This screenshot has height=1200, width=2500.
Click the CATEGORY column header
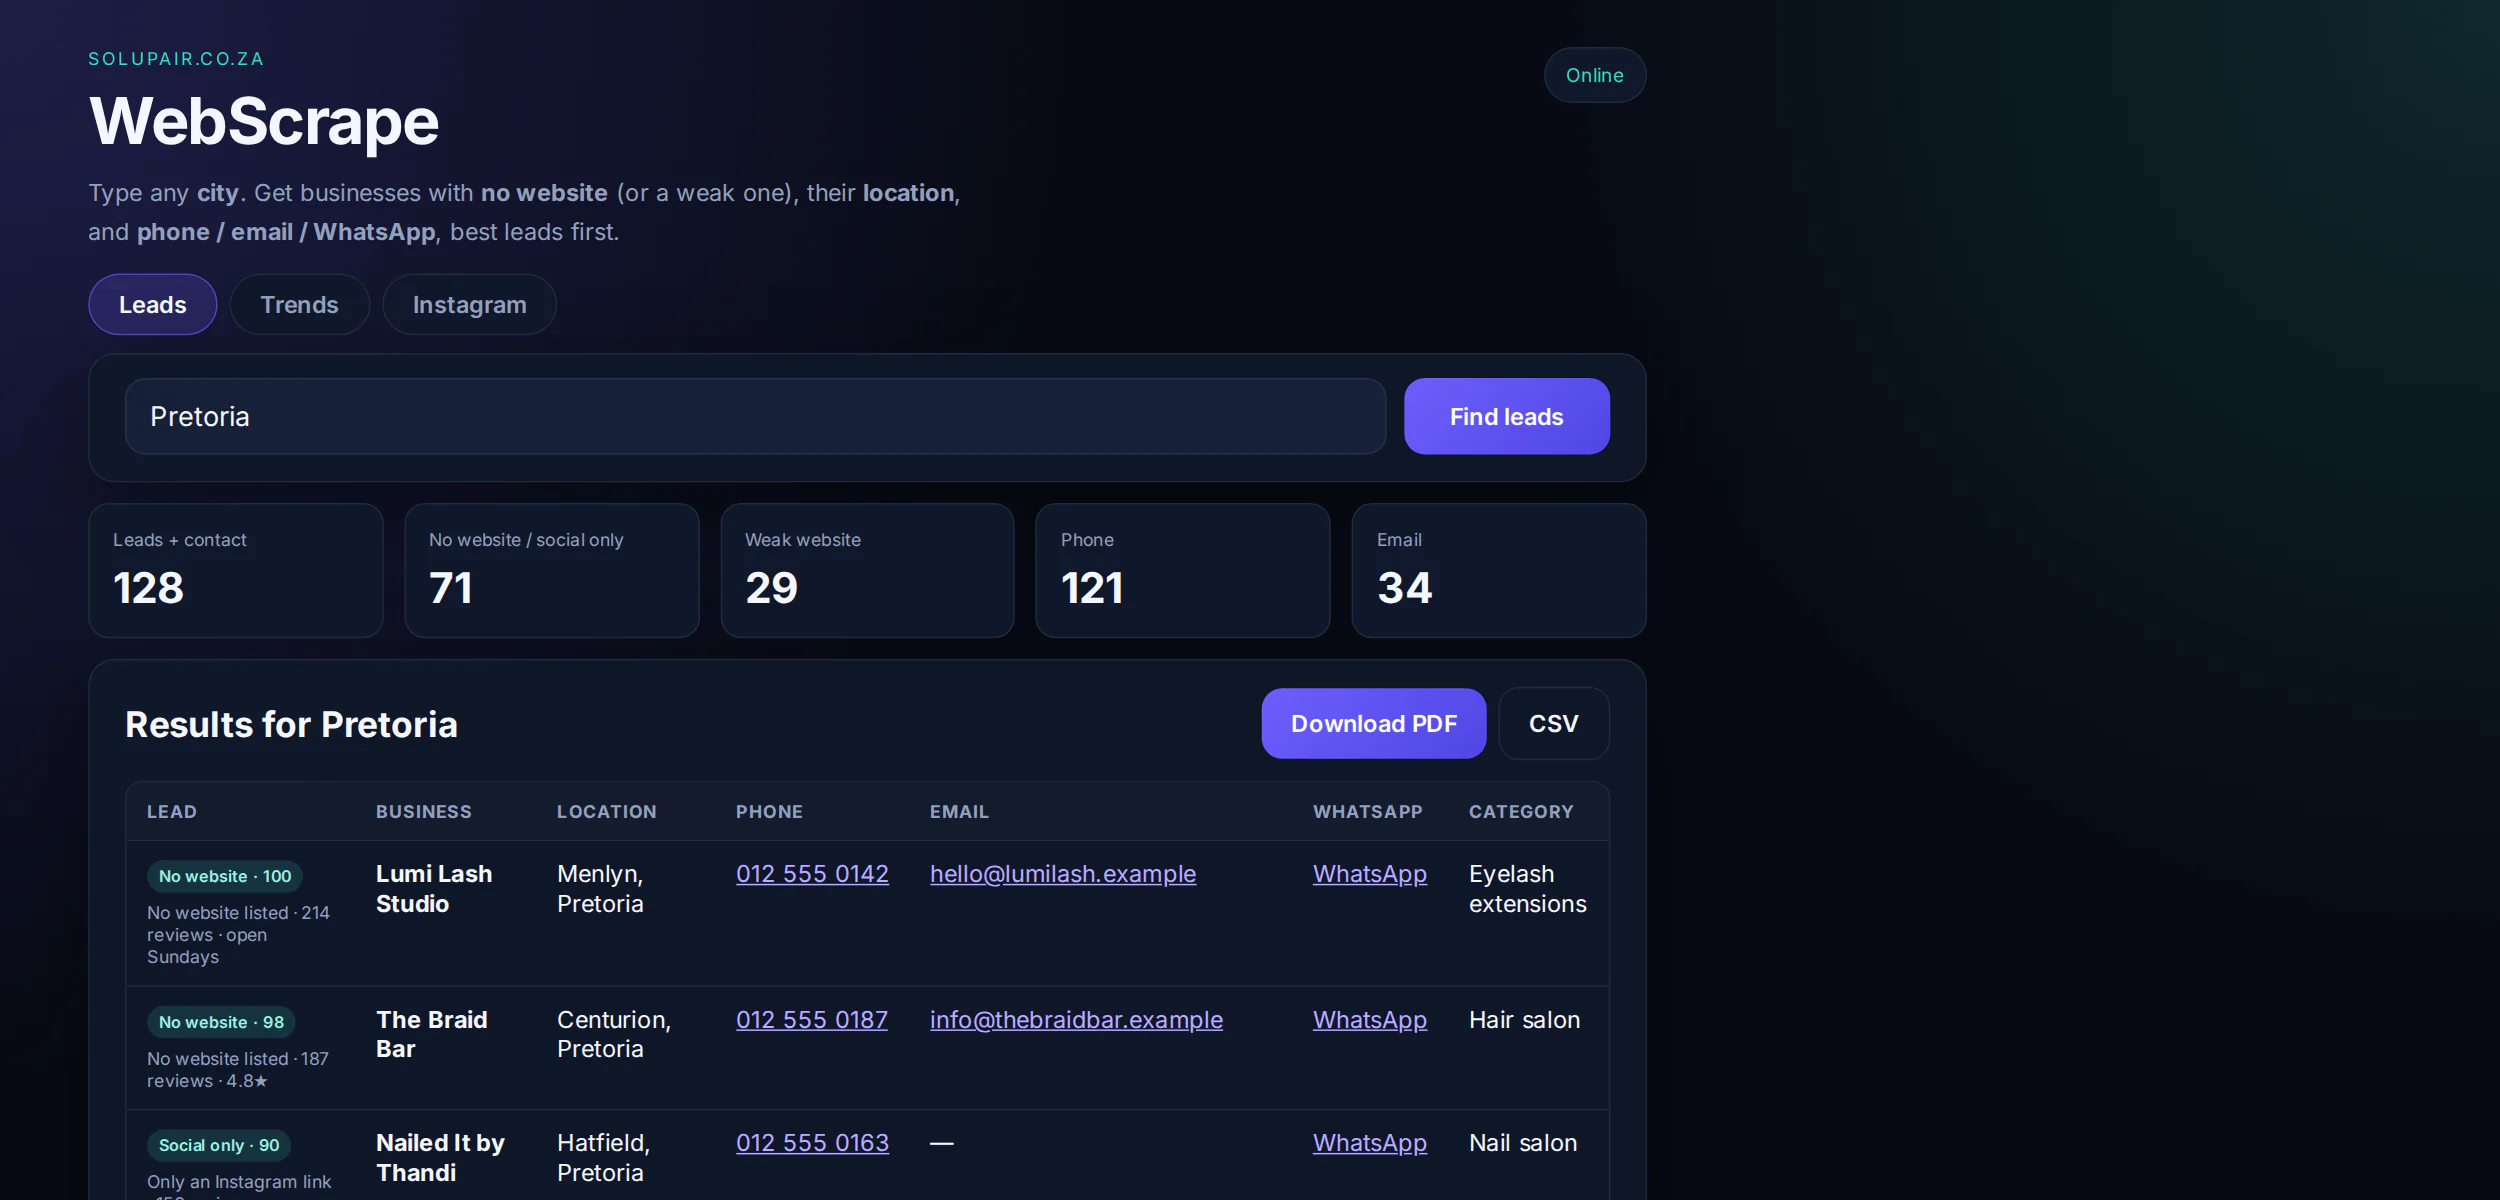1521,812
